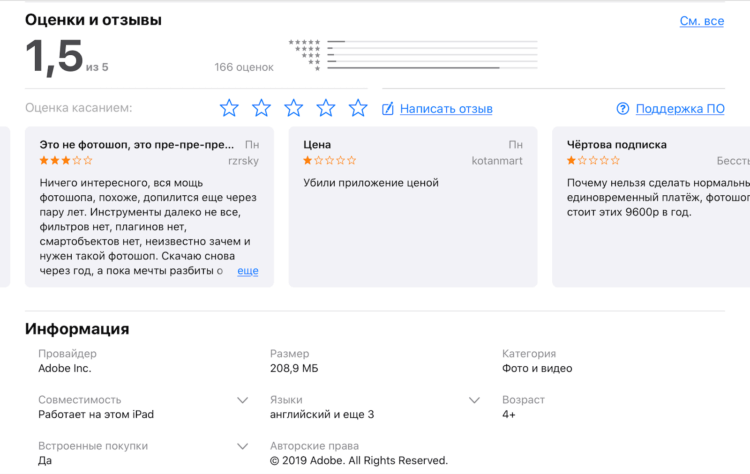Click the five-star rating histogram bar
The image size is (750, 474).
click(x=432, y=42)
